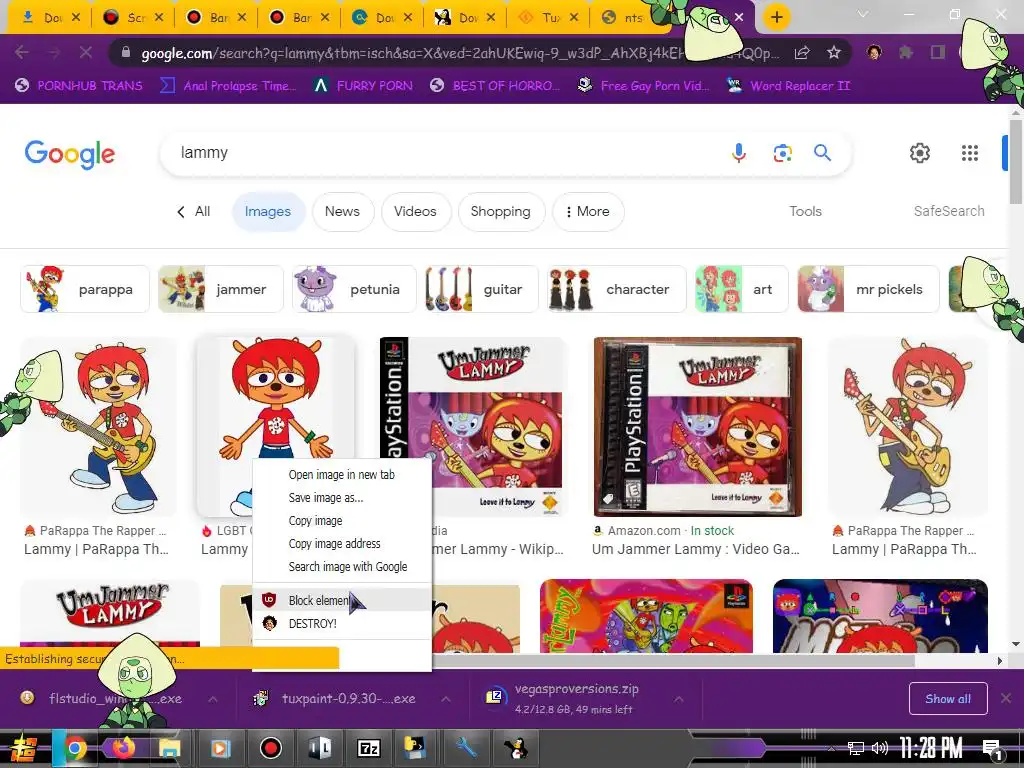The image size is (1024, 768).
Task: Expand options for vegasproversions.zip download
Action: tap(679, 699)
